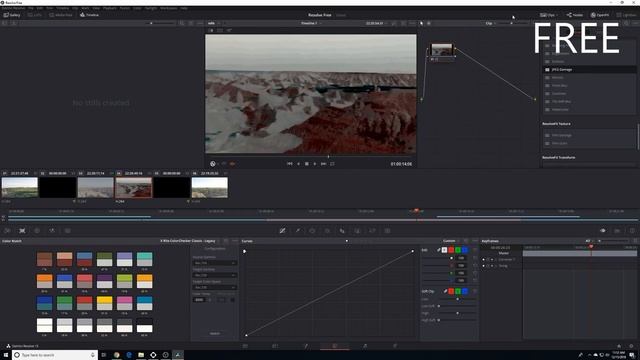Click the Edit curve pencil icon
640x360 pixels.
pyautogui.click(x=439, y=250)
